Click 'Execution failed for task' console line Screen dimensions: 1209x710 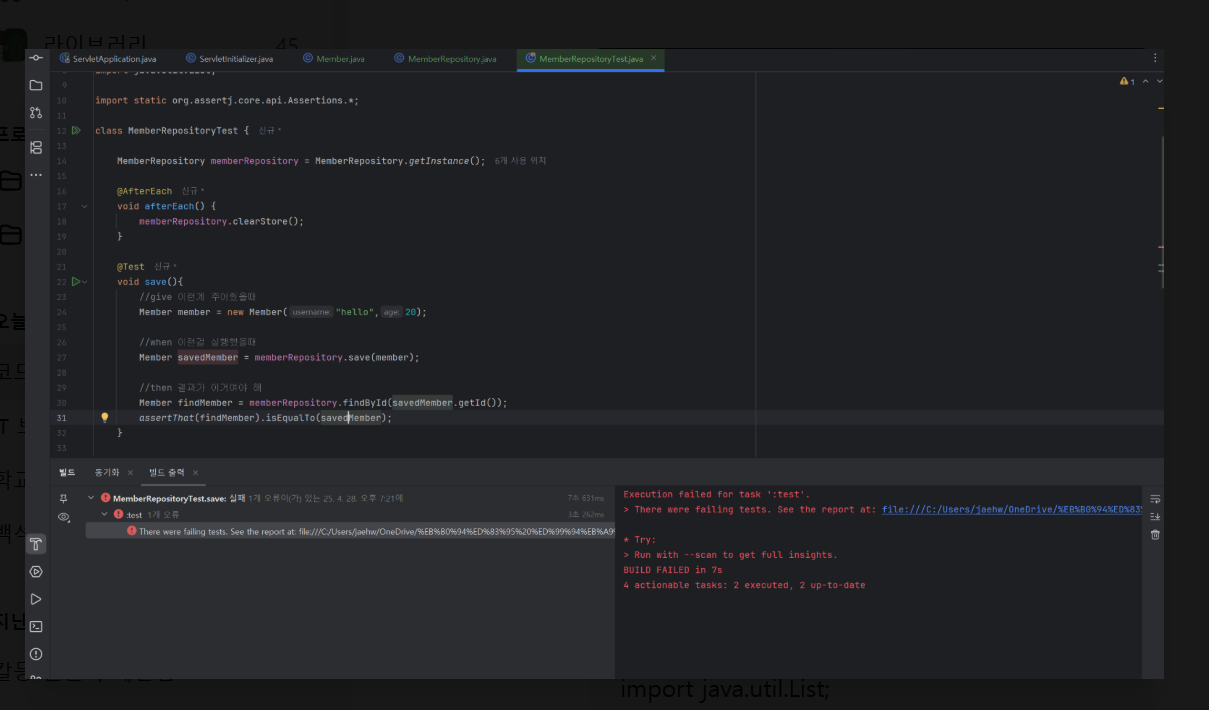(x=717, y=494)
